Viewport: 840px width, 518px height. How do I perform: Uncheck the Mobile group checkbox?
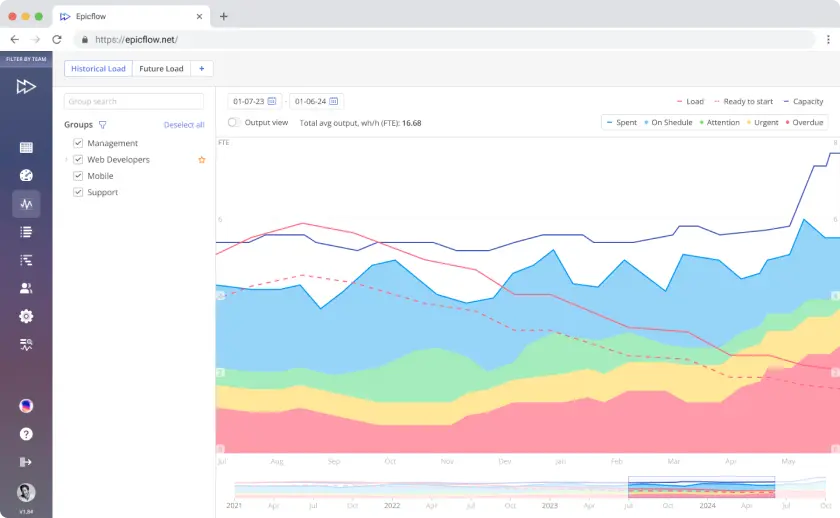[78, 176]
